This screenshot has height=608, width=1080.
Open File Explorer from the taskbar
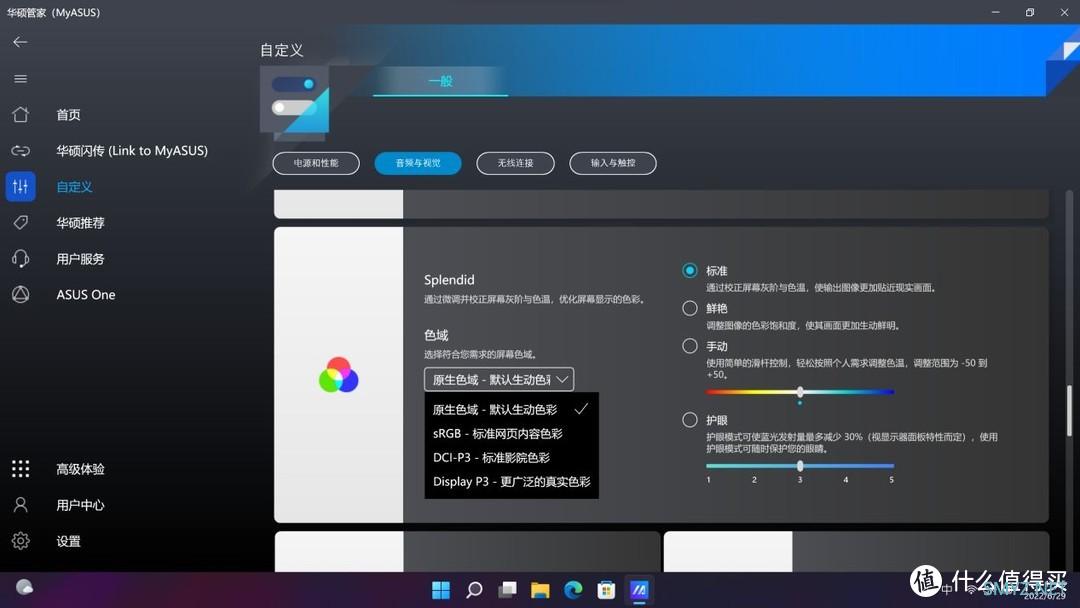tap(540, 590)
